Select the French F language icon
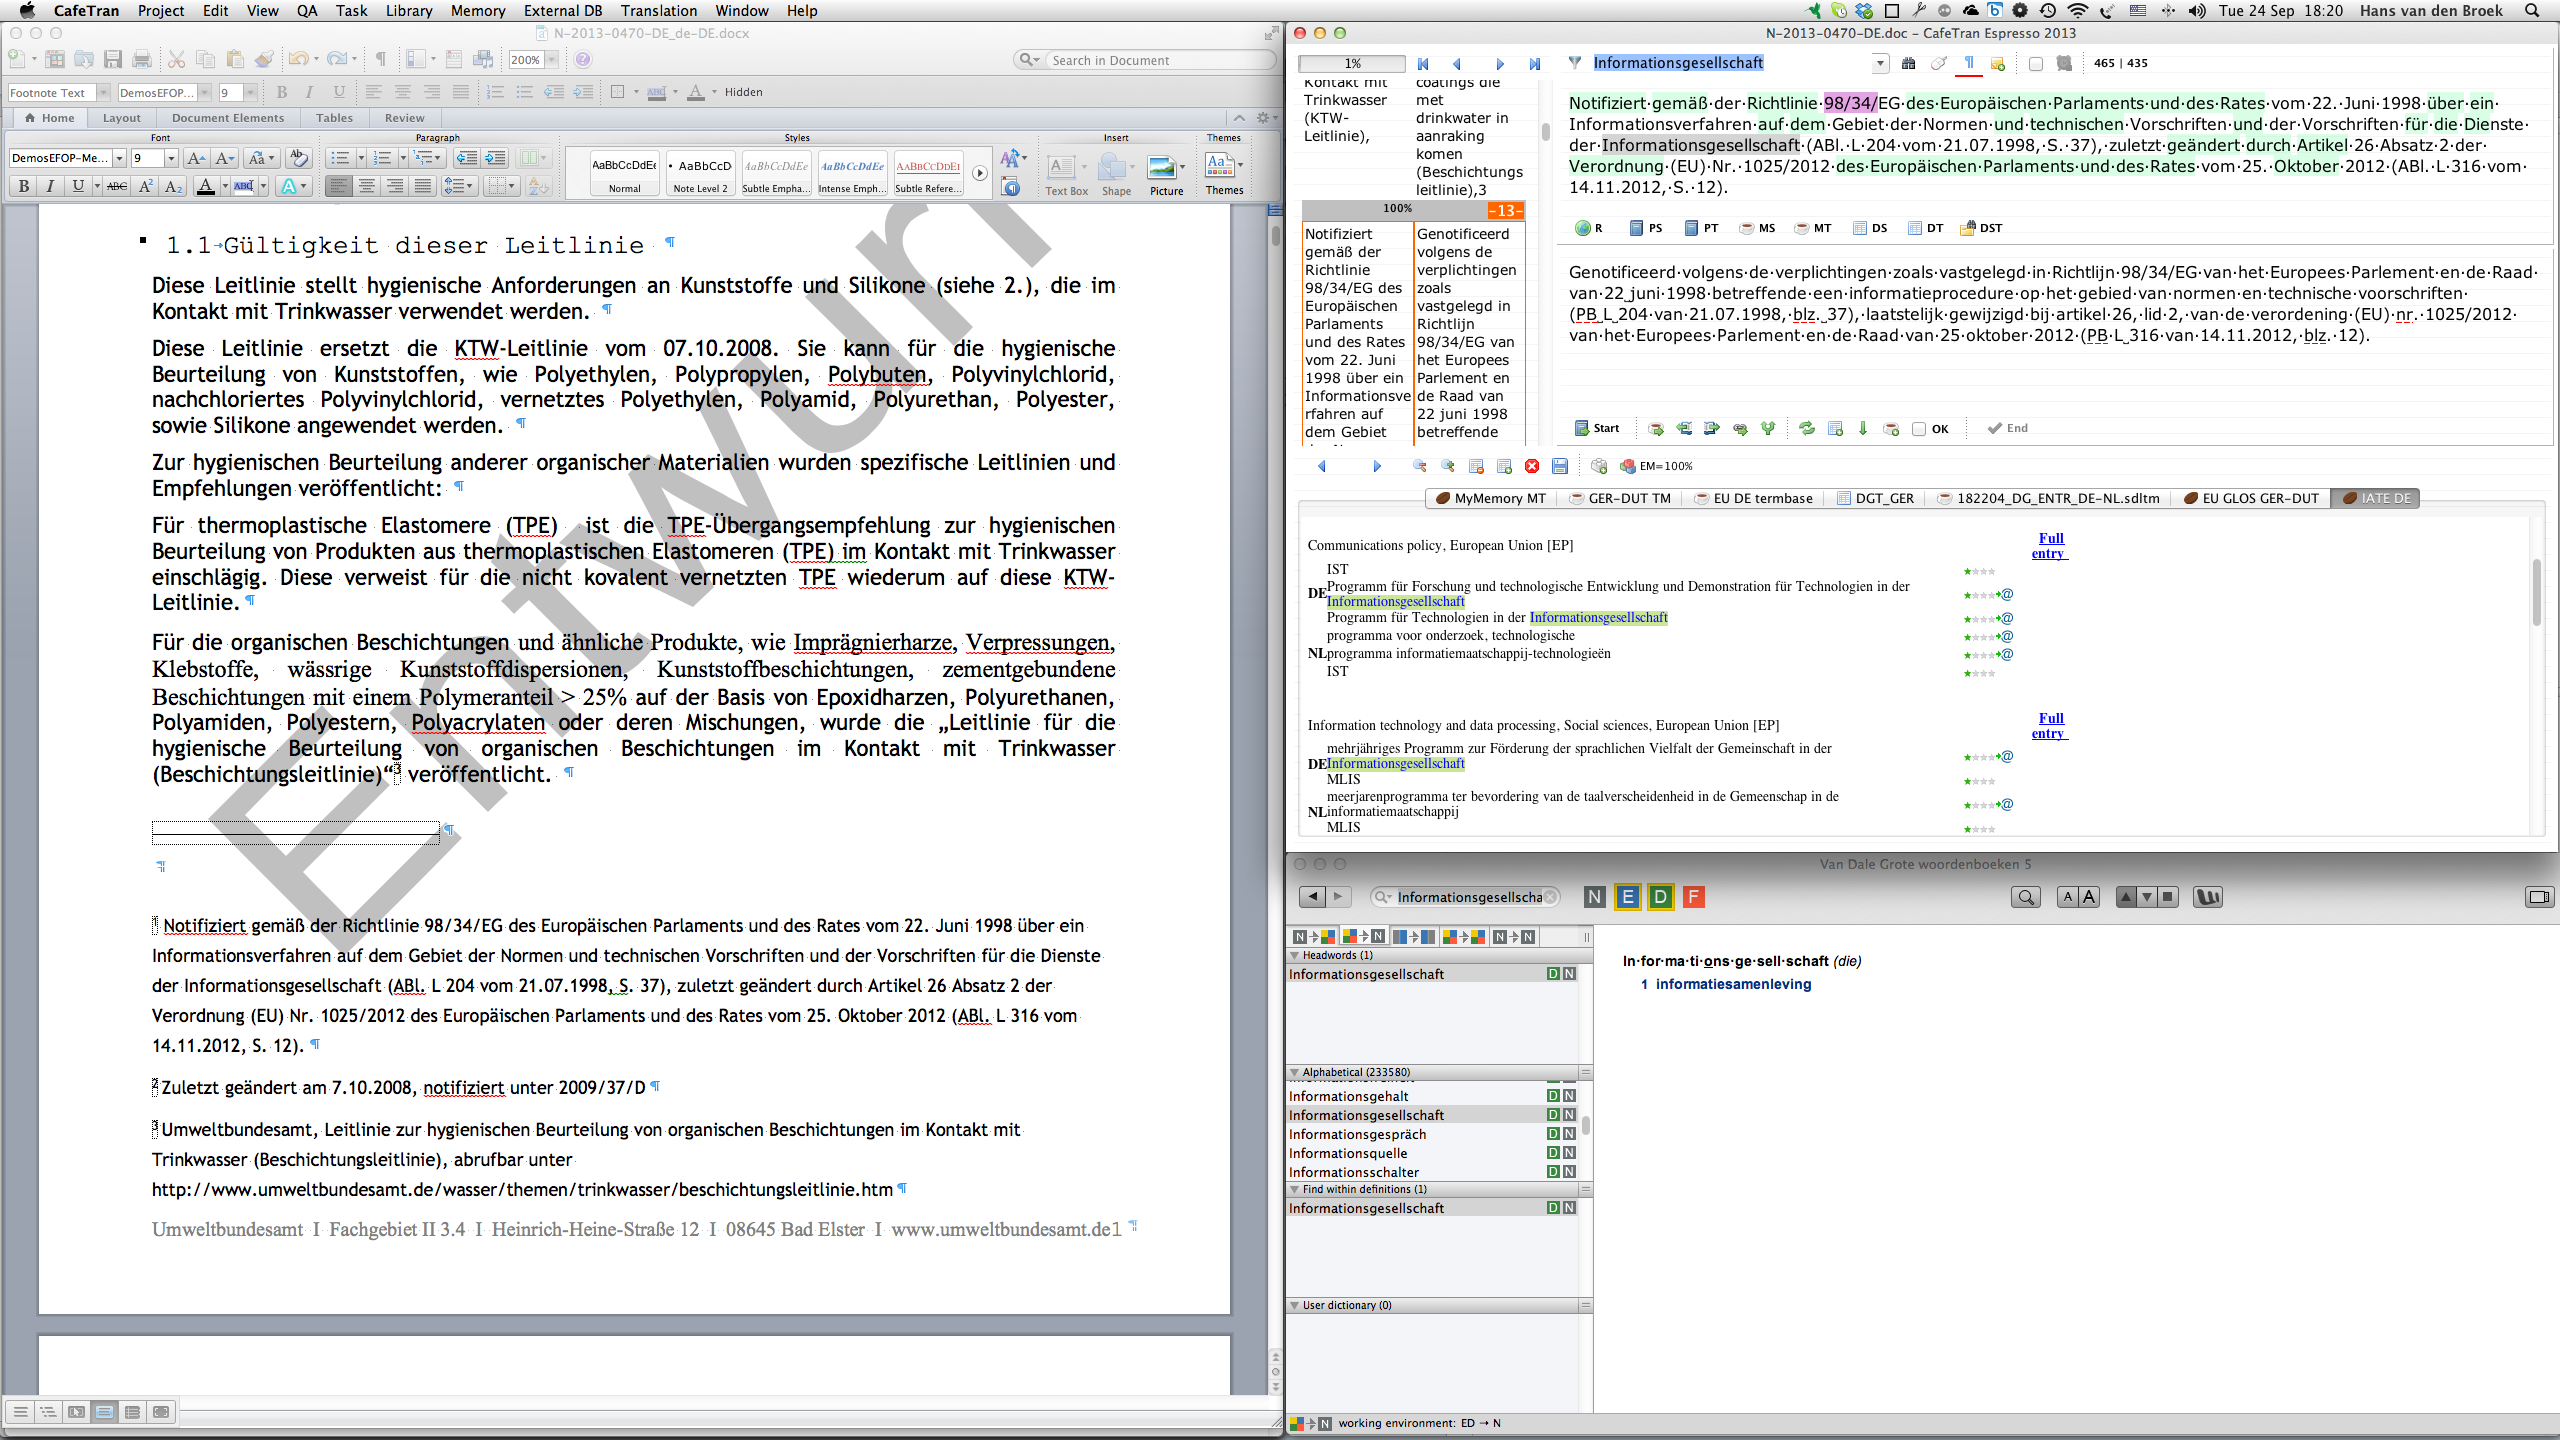2560x1440 pixels. pyautogui.click(x=1693, y=897)
